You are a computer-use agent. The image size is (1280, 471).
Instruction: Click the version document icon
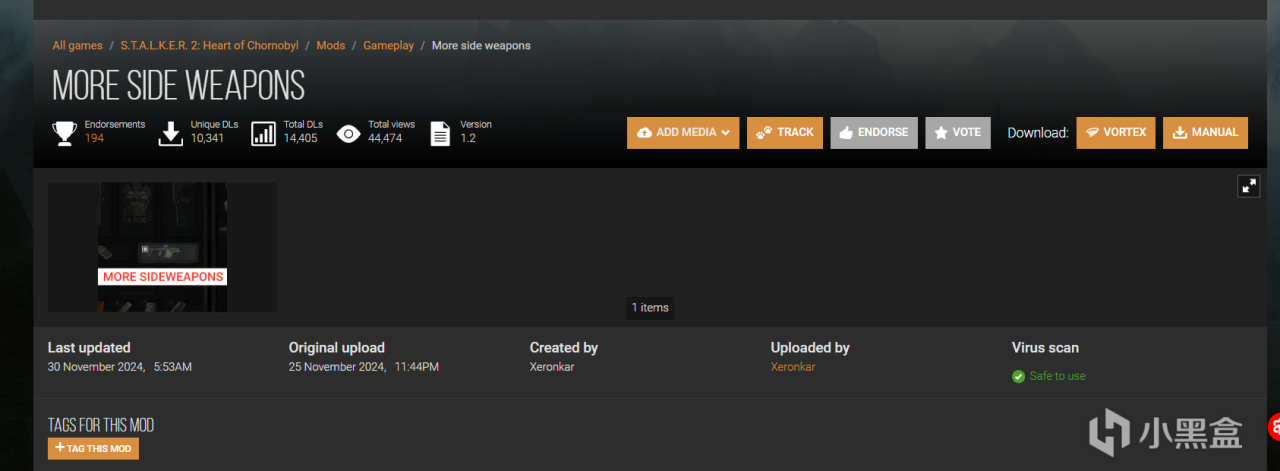point(440,133)
